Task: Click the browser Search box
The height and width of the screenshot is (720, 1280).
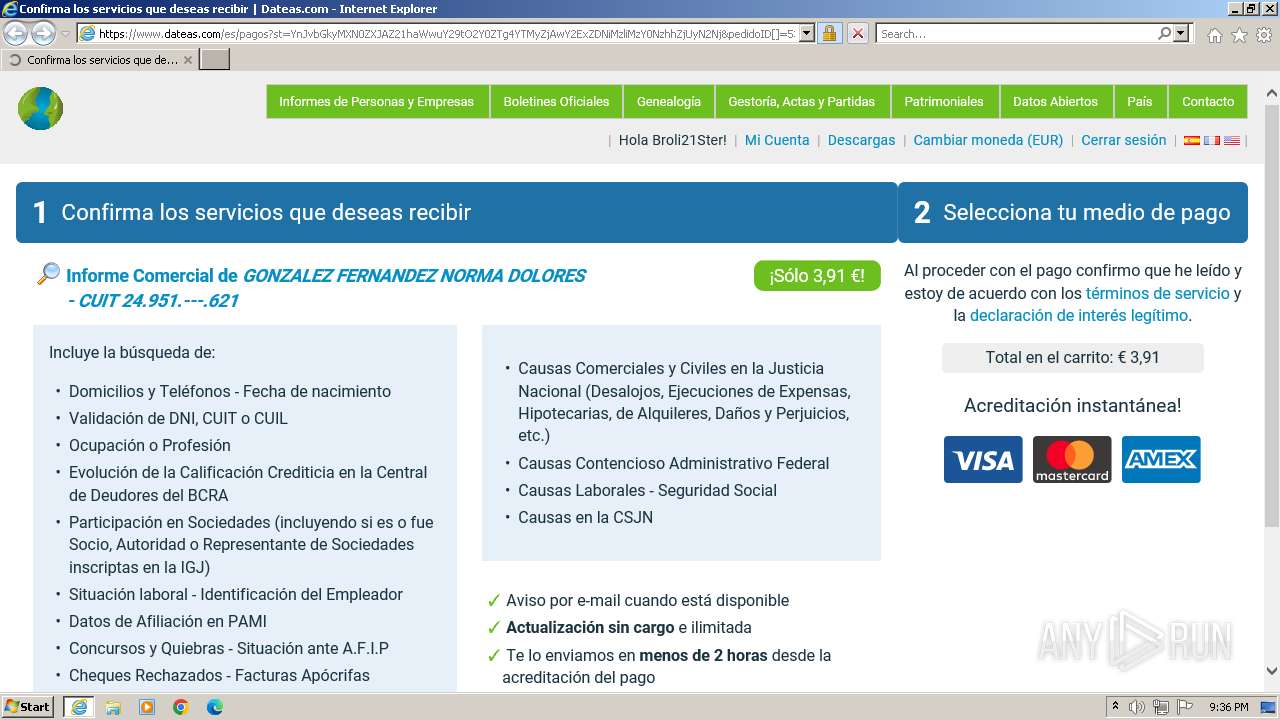Action: tap(1017, 33)
